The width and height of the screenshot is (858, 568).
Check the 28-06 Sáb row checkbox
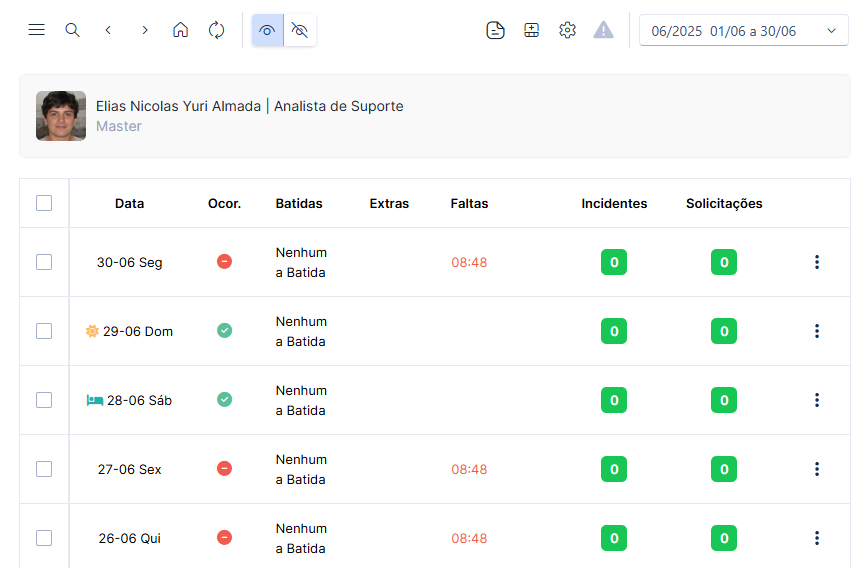click(x=44, y=400)
